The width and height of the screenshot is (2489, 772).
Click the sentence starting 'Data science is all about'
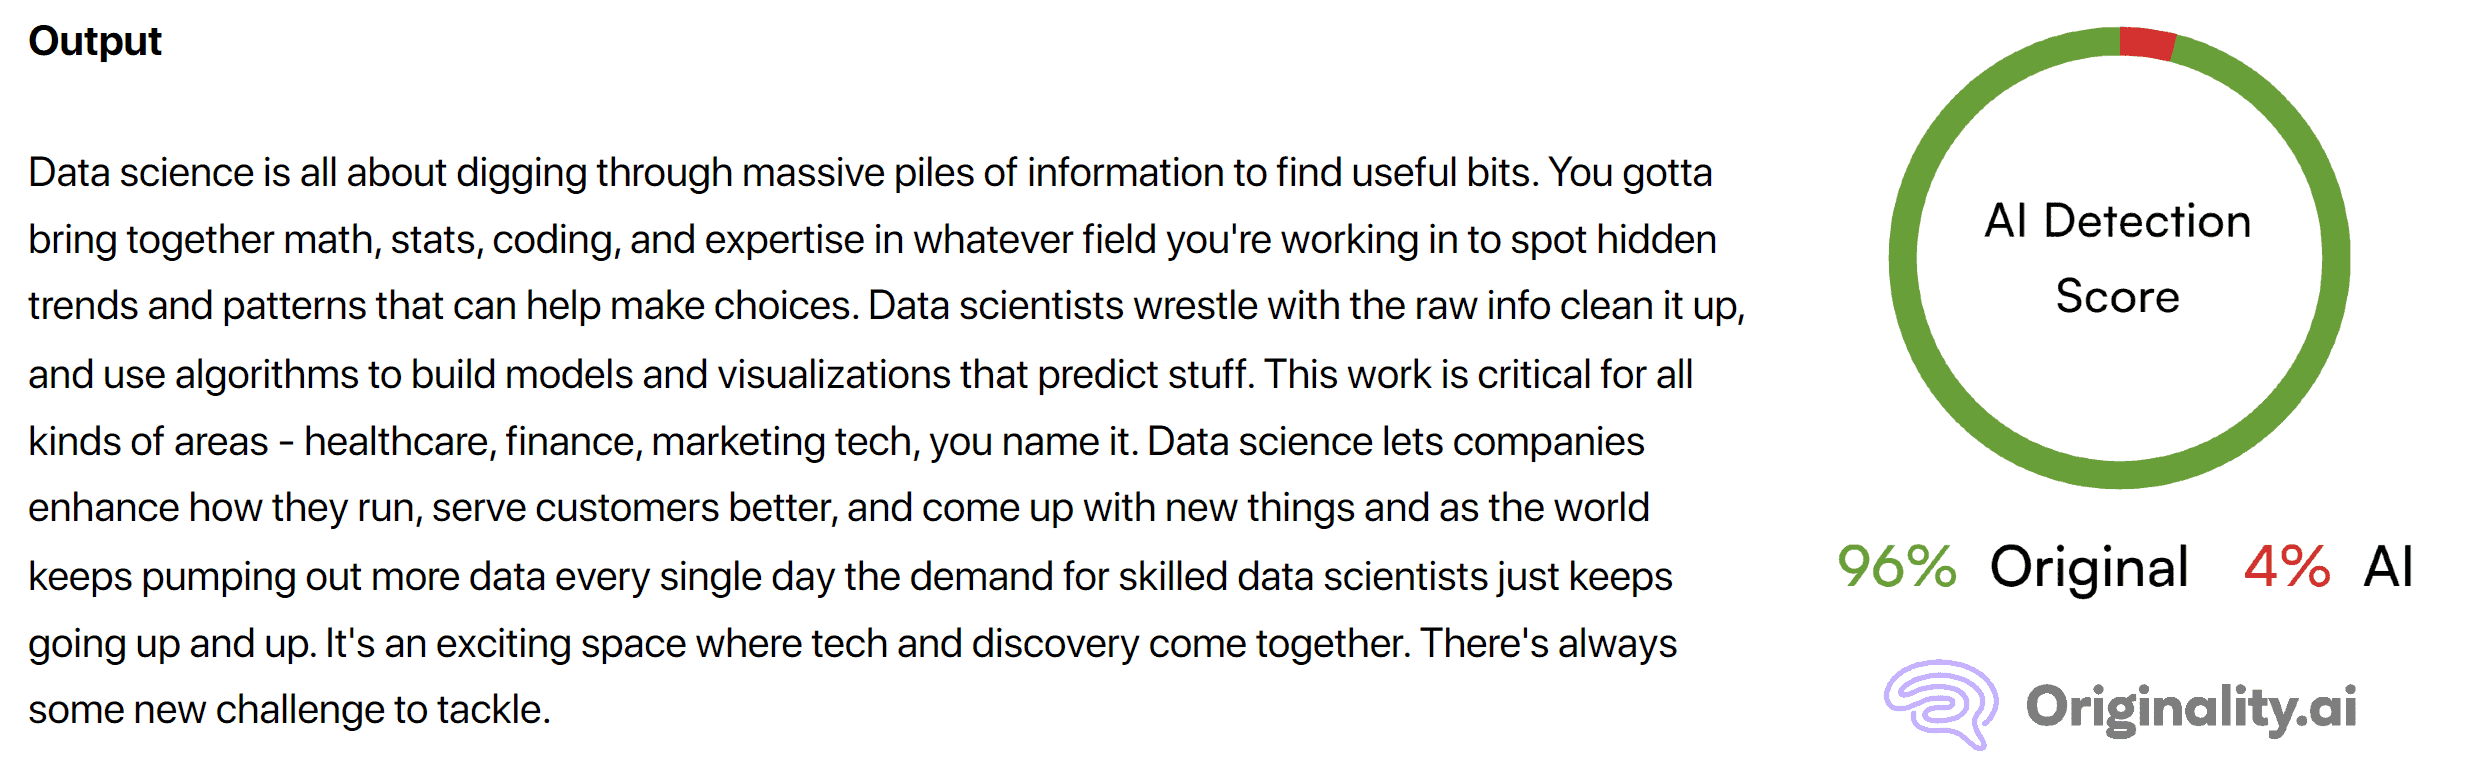(783, 173)
